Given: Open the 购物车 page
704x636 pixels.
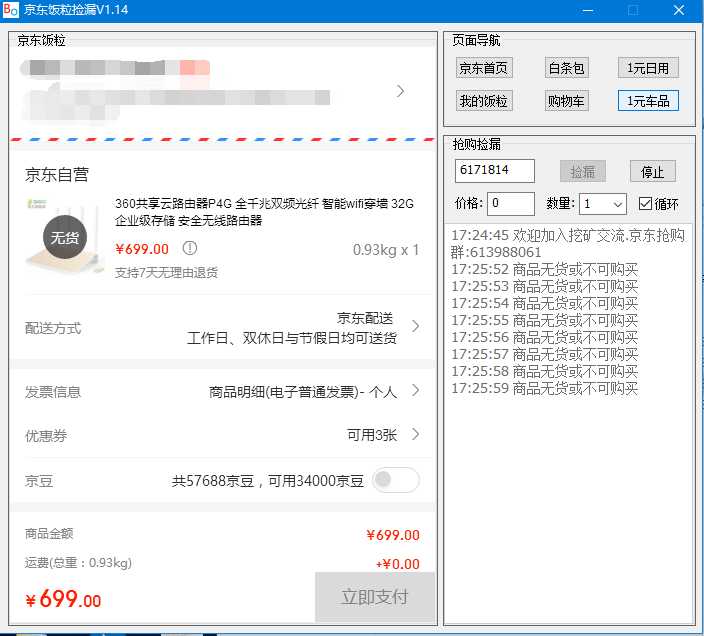Looking at the screenshot, I should (566, 101).
